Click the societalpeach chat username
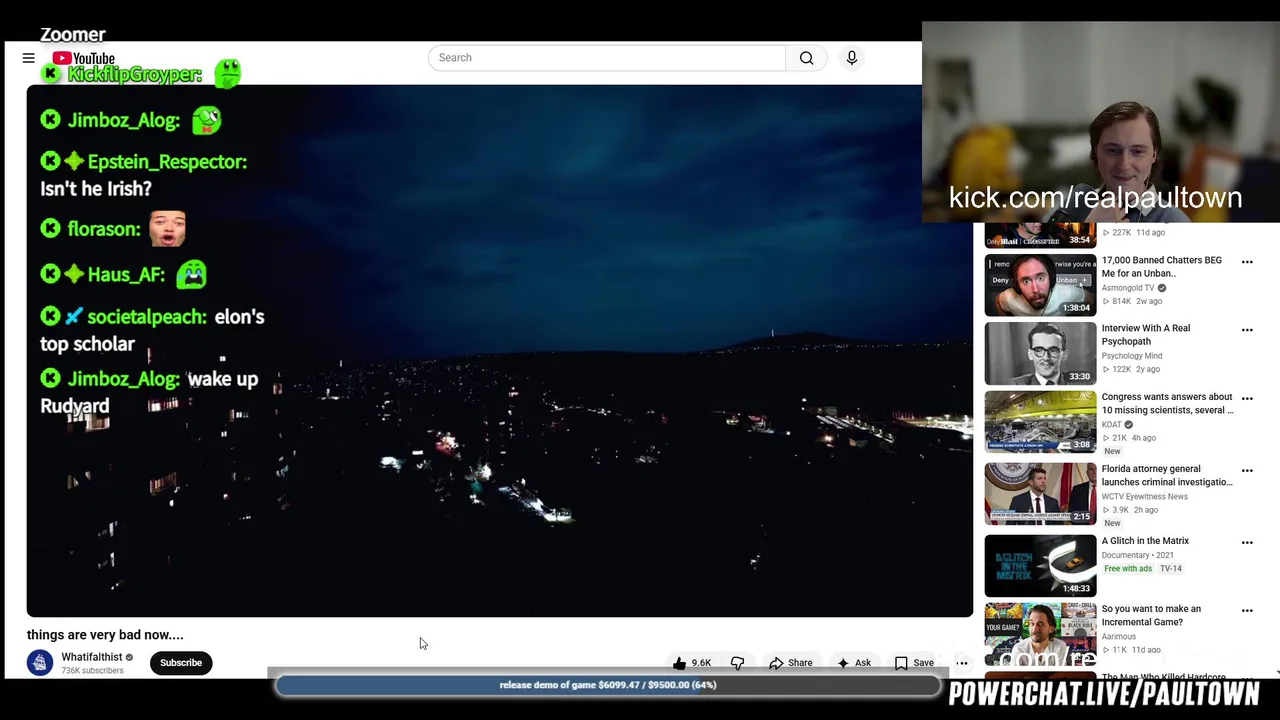Screen dimensions: 1280x720 click(147, 317)
